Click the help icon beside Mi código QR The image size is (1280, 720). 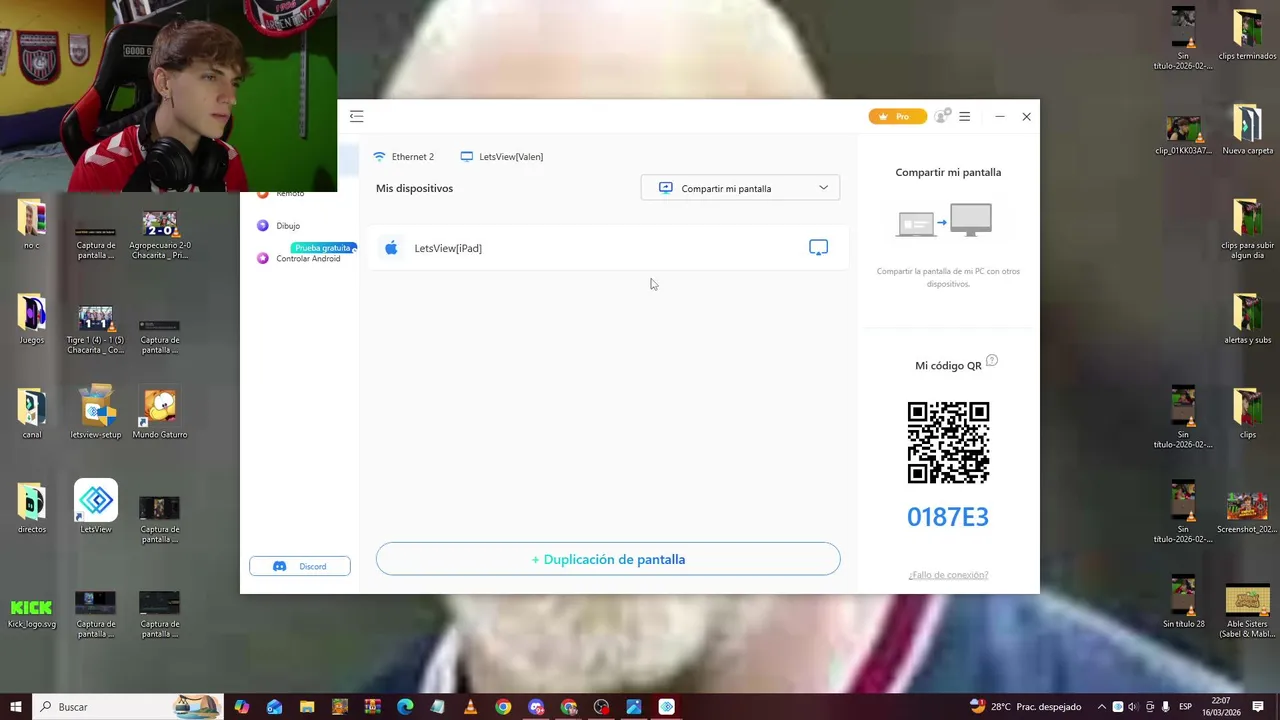pyautogui.click(x=992, y=361)
